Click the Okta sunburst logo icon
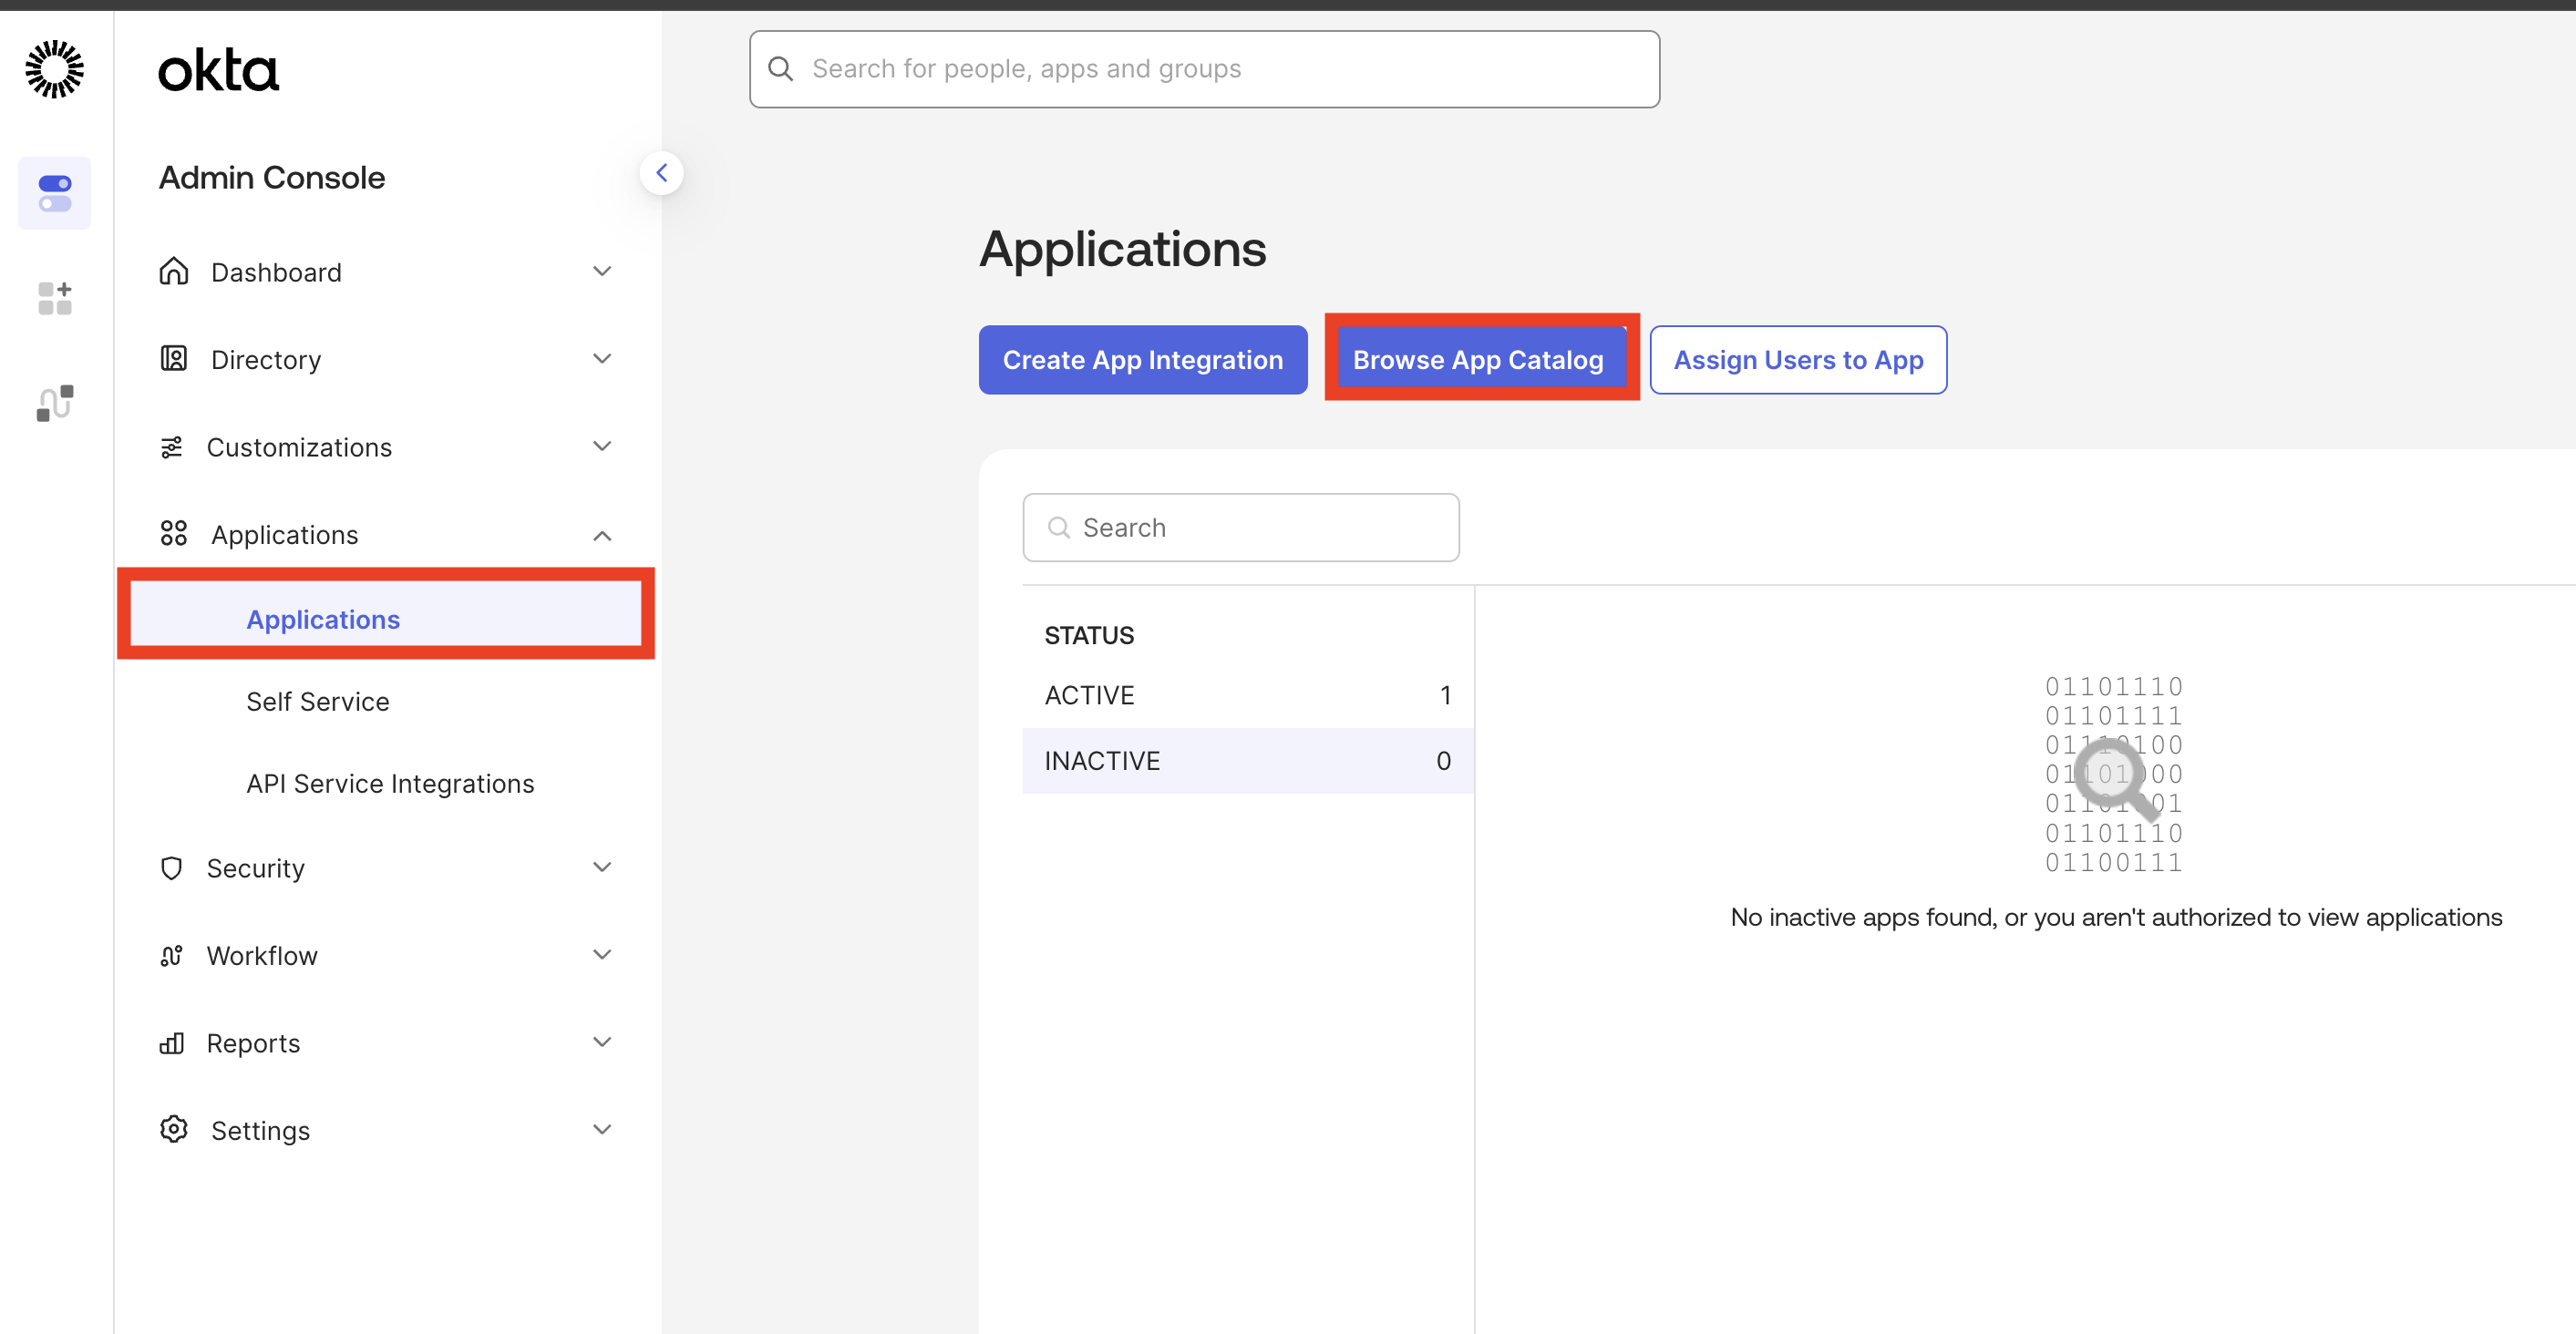 (x=54, y=69)
